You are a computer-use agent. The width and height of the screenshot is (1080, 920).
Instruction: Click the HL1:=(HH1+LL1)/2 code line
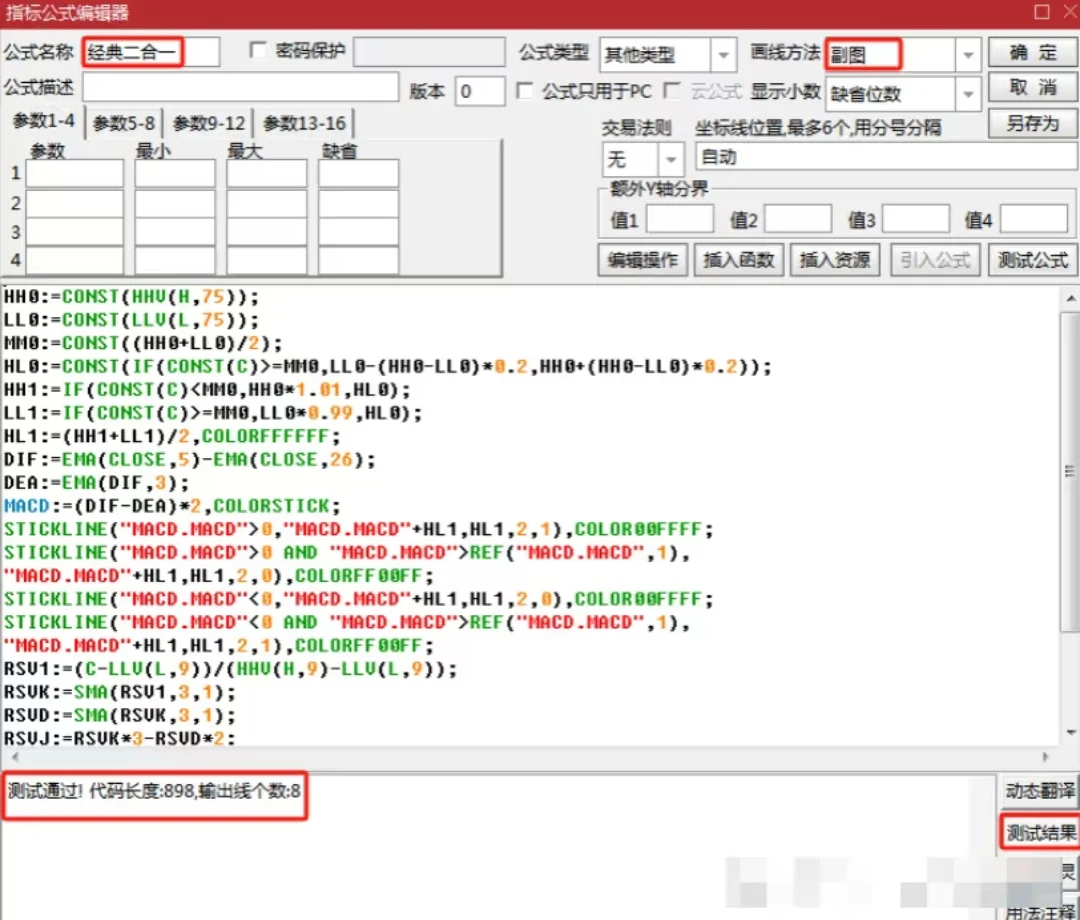[x=172, y=437]
